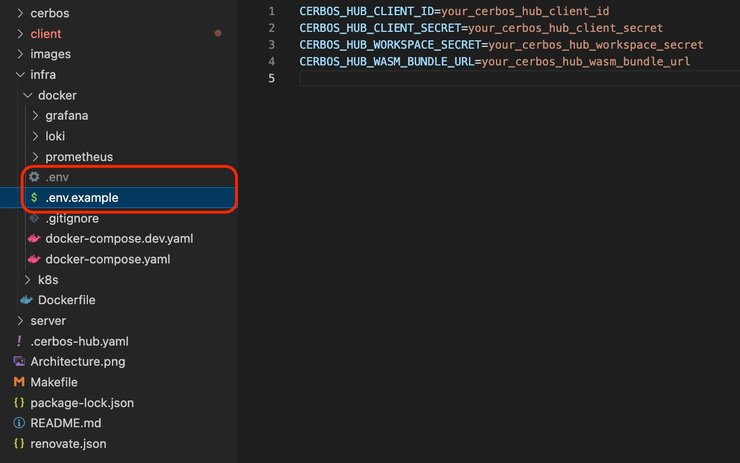Viewport: 740px width, 463px height.
Task: Select the k8s folder name
Action: point(48,280)
